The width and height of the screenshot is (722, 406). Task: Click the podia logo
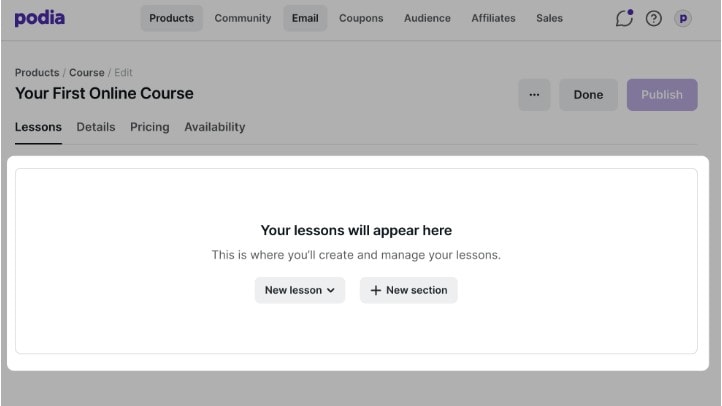39,18
